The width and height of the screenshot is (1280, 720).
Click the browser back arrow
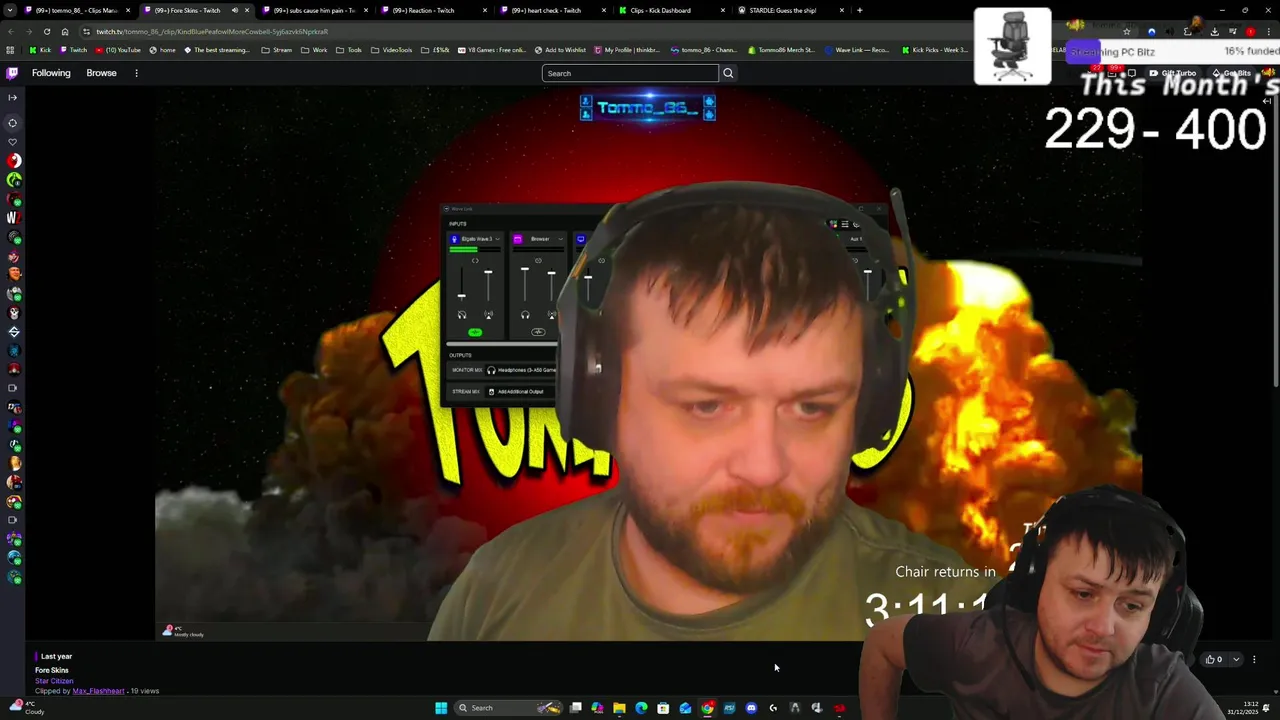point(11,31)
